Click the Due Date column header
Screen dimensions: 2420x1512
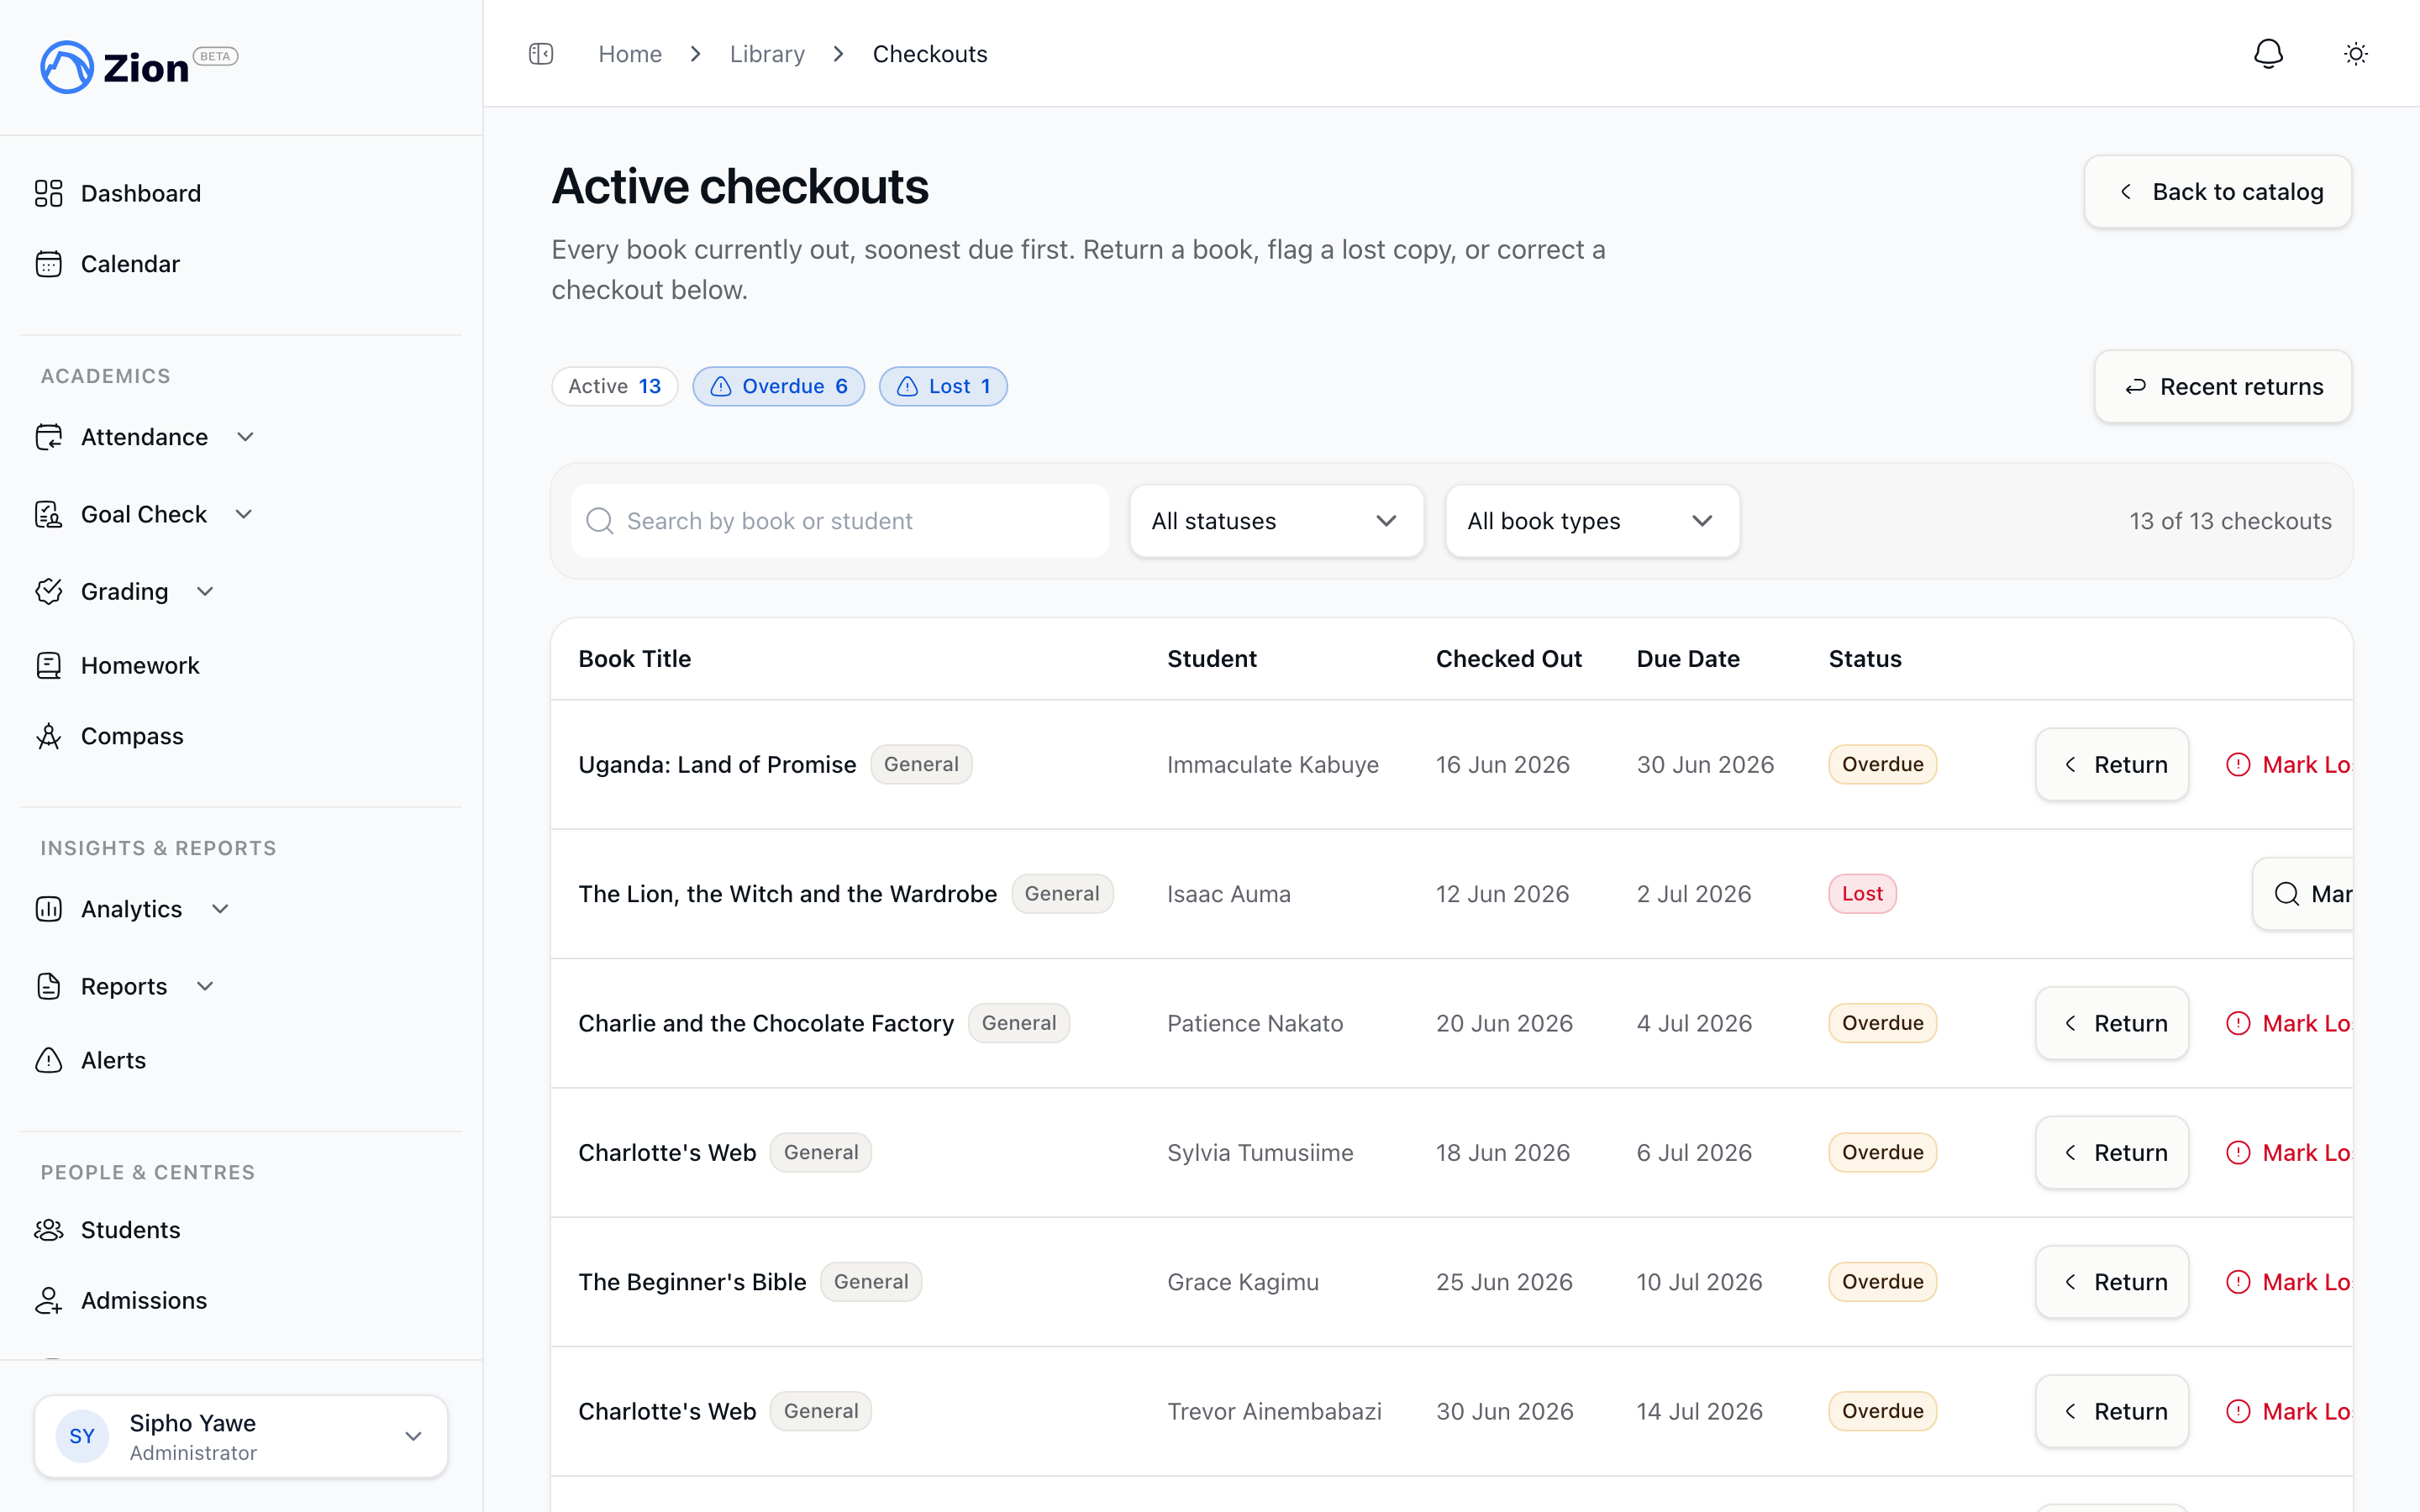point(1688,659)
